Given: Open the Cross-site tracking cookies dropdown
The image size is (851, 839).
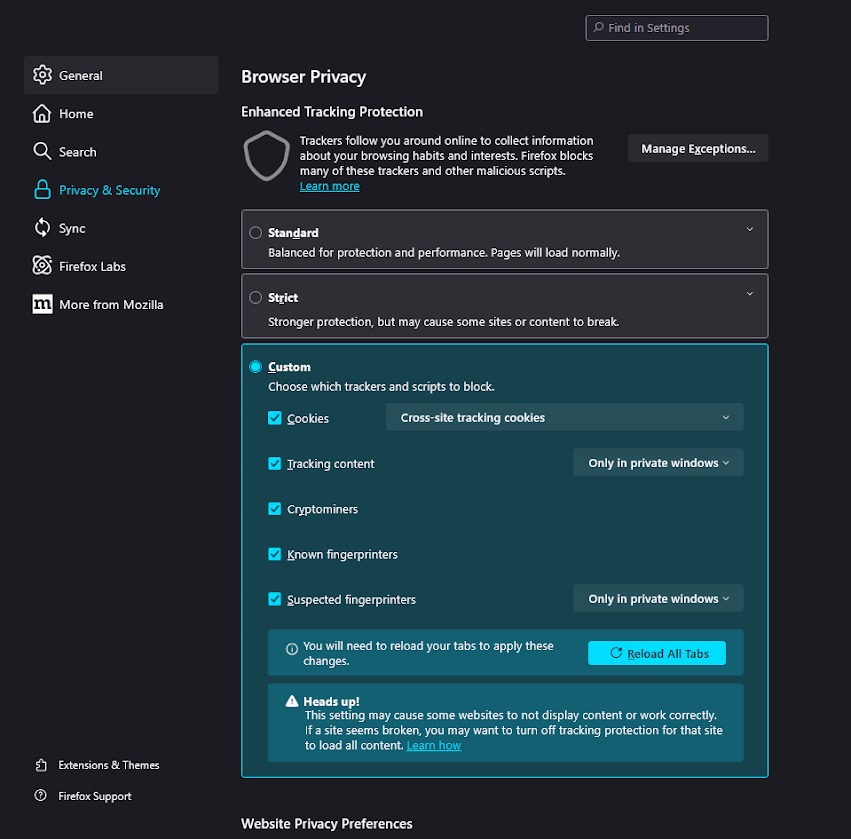Looking at the screenshot, I should (564, 417).
